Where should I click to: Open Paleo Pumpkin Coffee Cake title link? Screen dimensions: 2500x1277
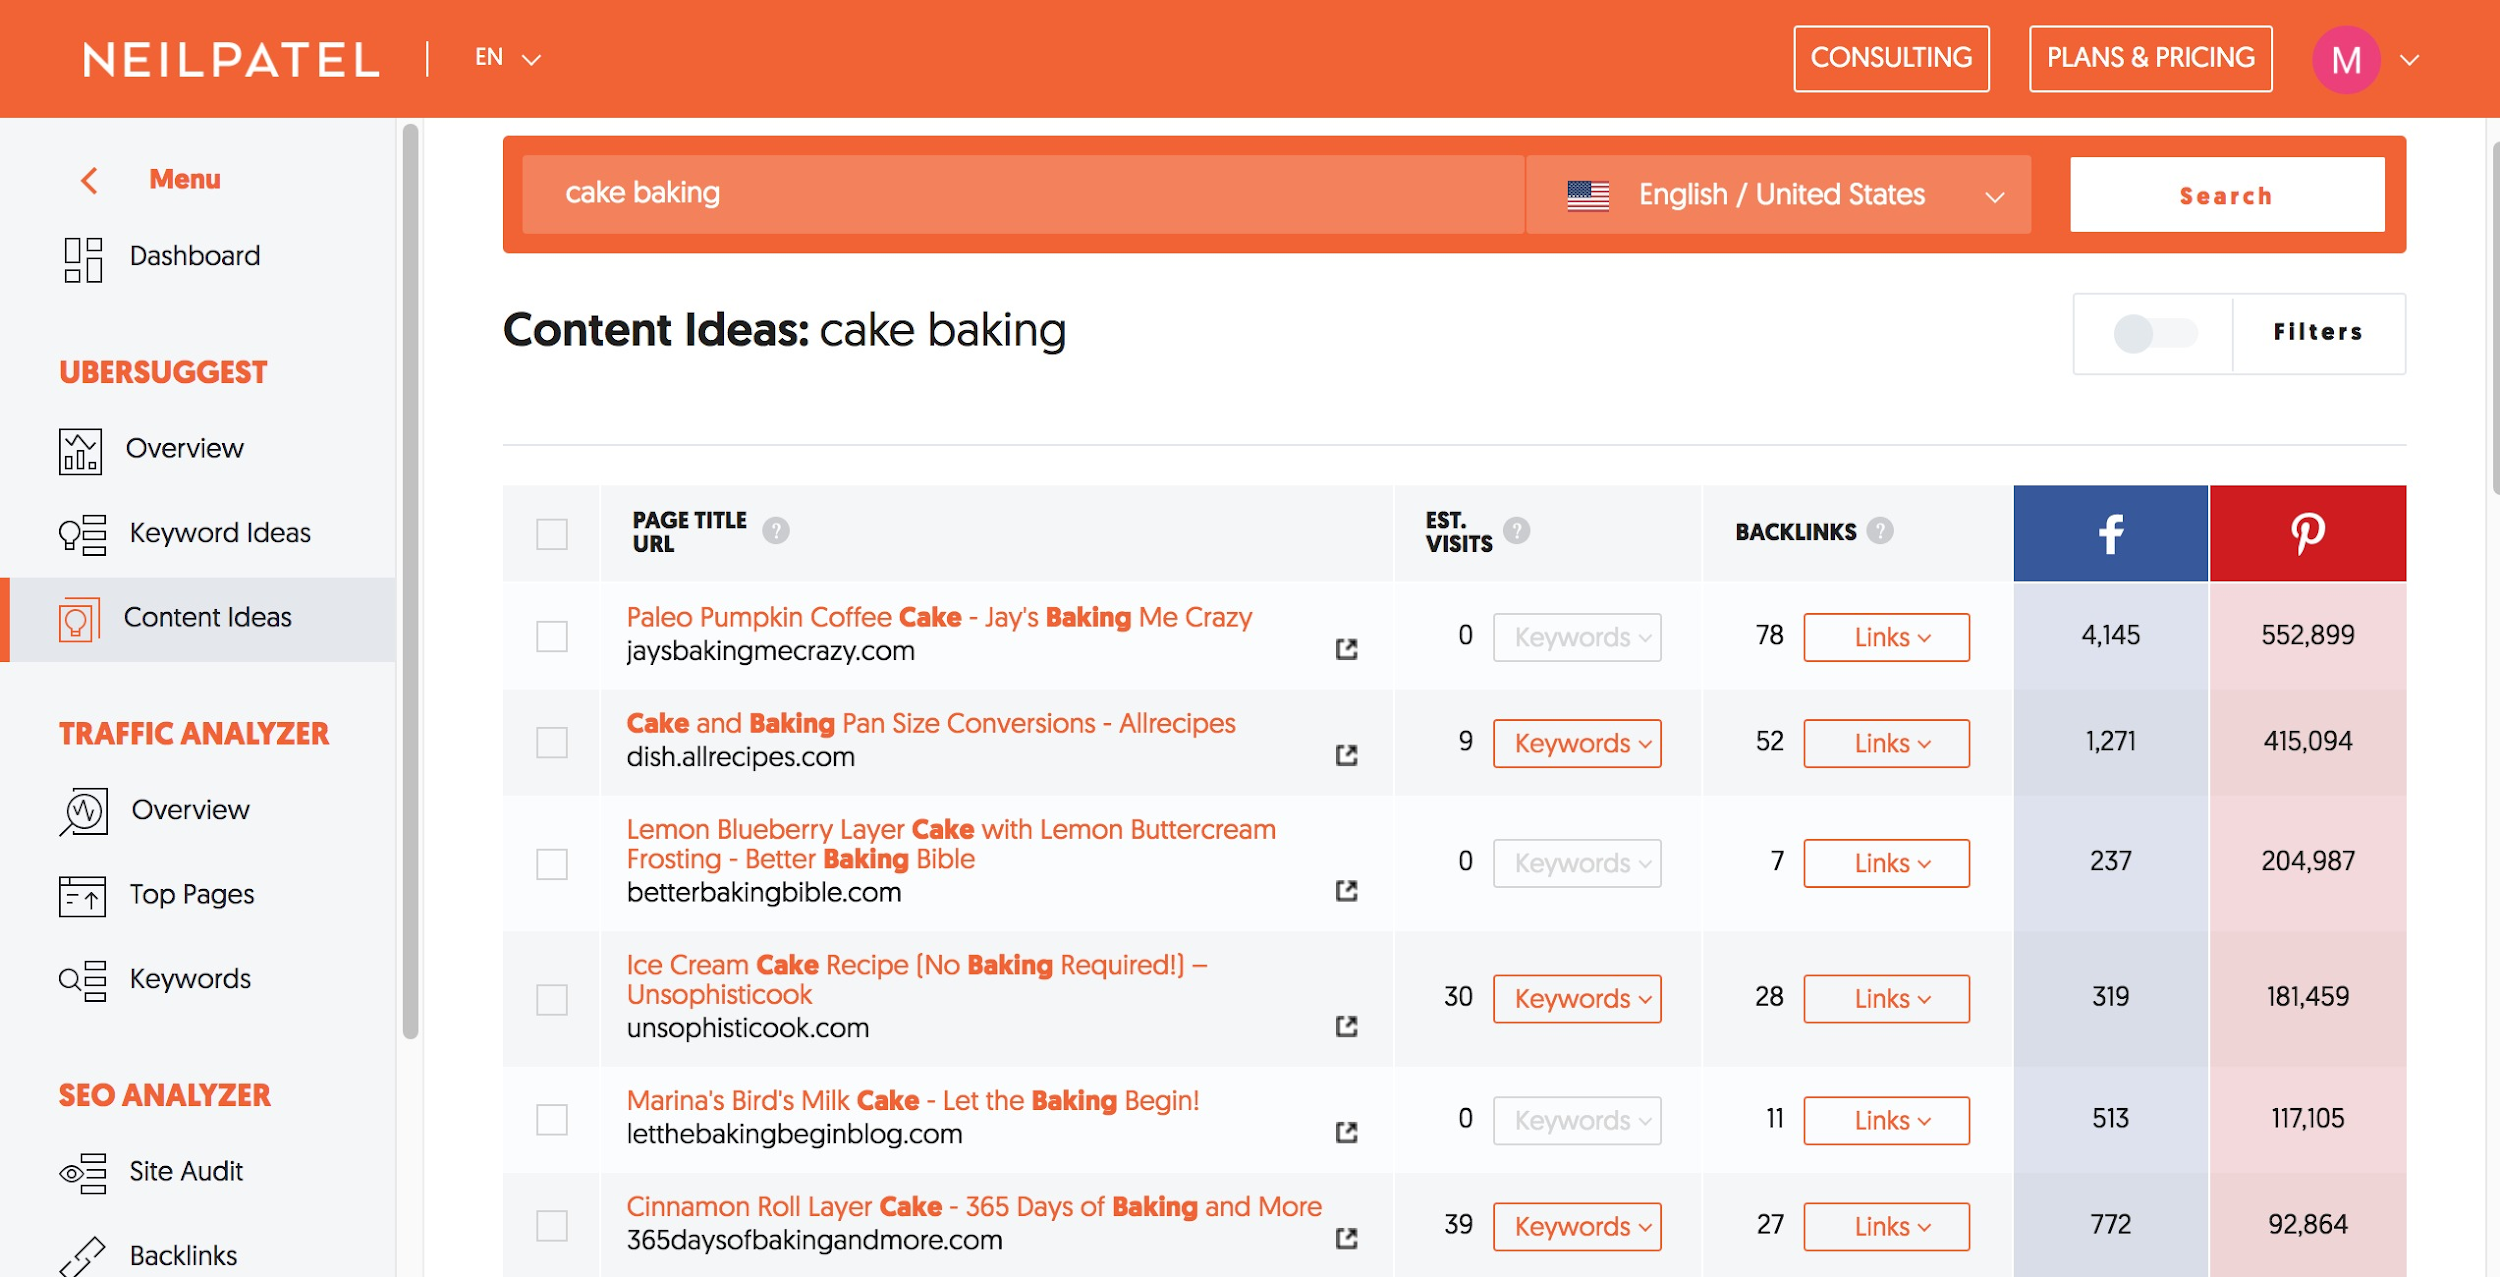[939, 618]
